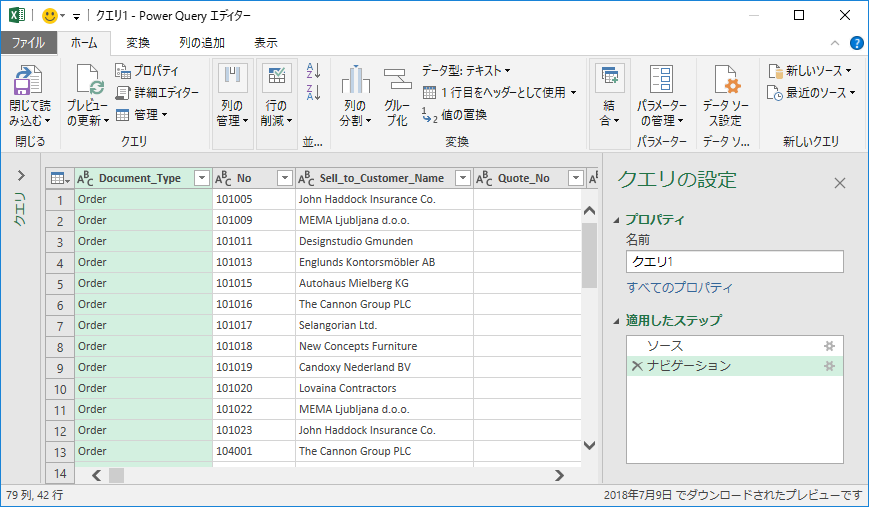Click the Split Column (列の分割) icon
869x507 pixels.
click(355, 79)
